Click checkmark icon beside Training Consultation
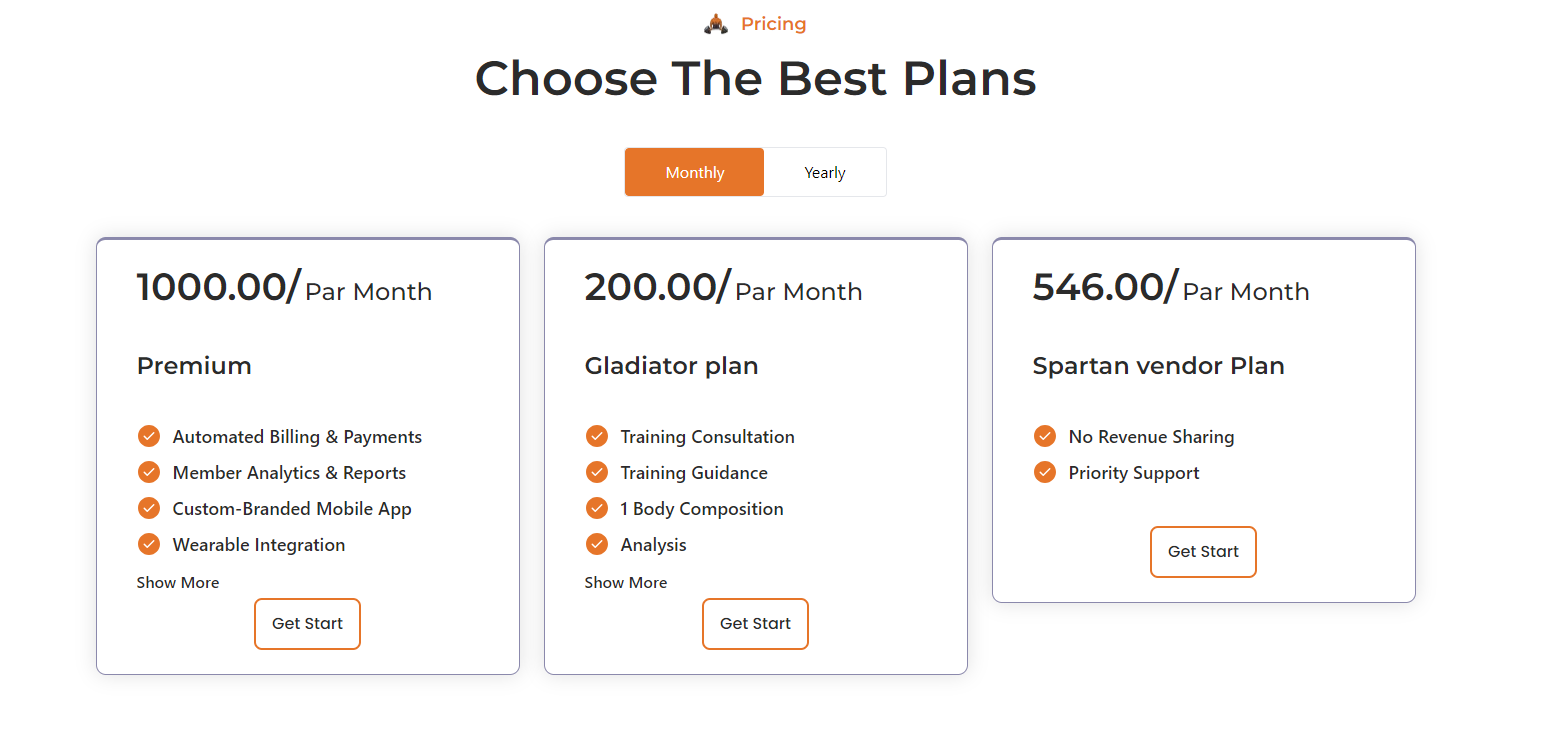This screenshot has height=738, width=1559. pos(597,437)
